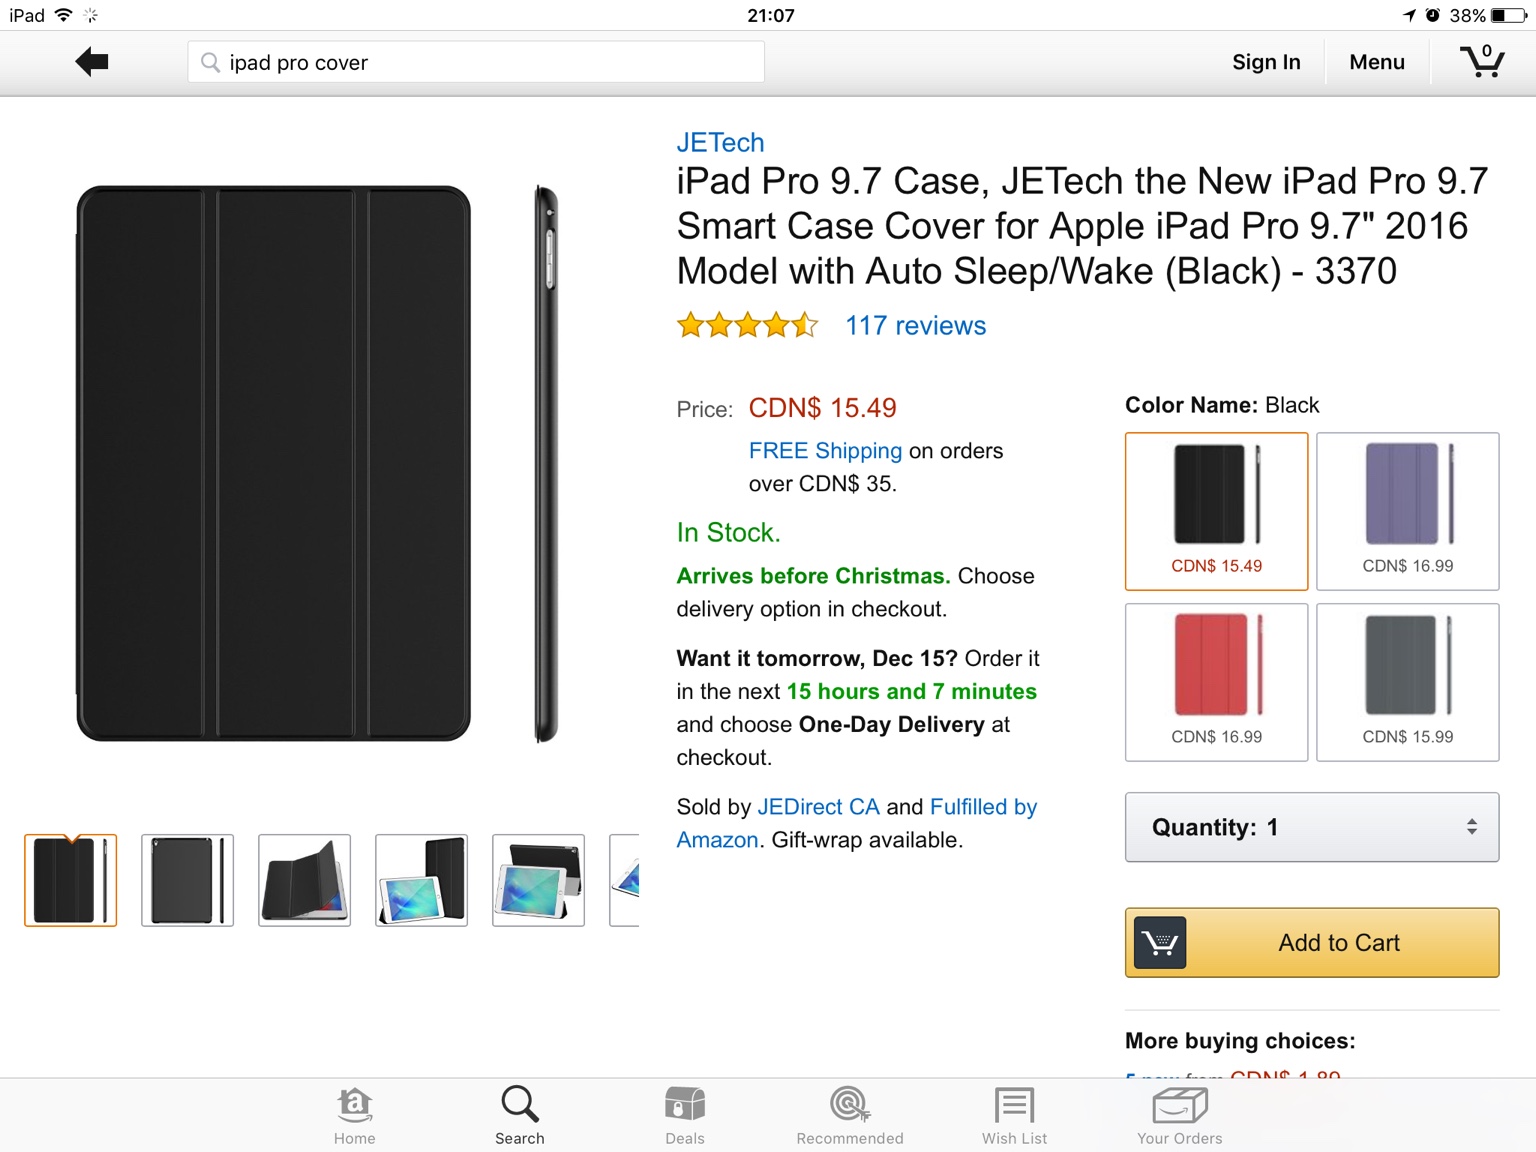
Task: Open the JETech brand link
Action: point(720,142)
